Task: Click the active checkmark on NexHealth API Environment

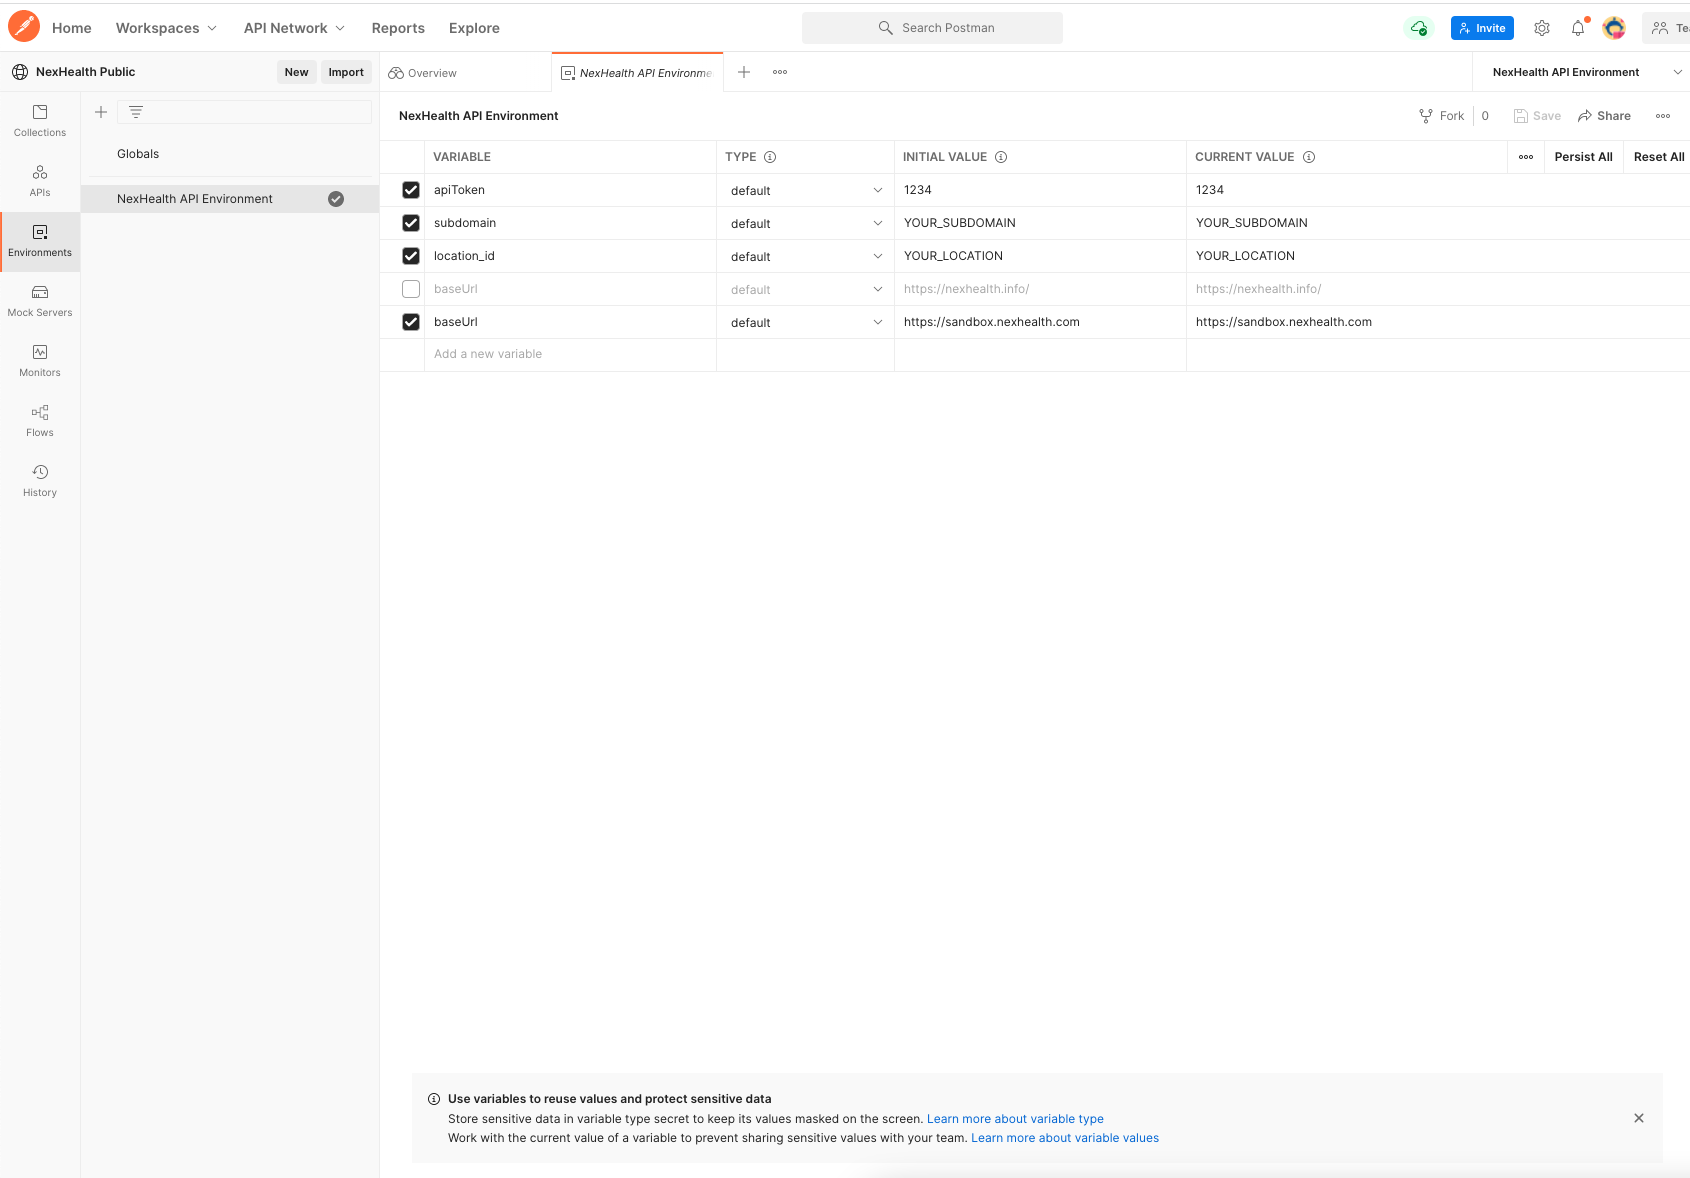Action: [x=336, y=199]
